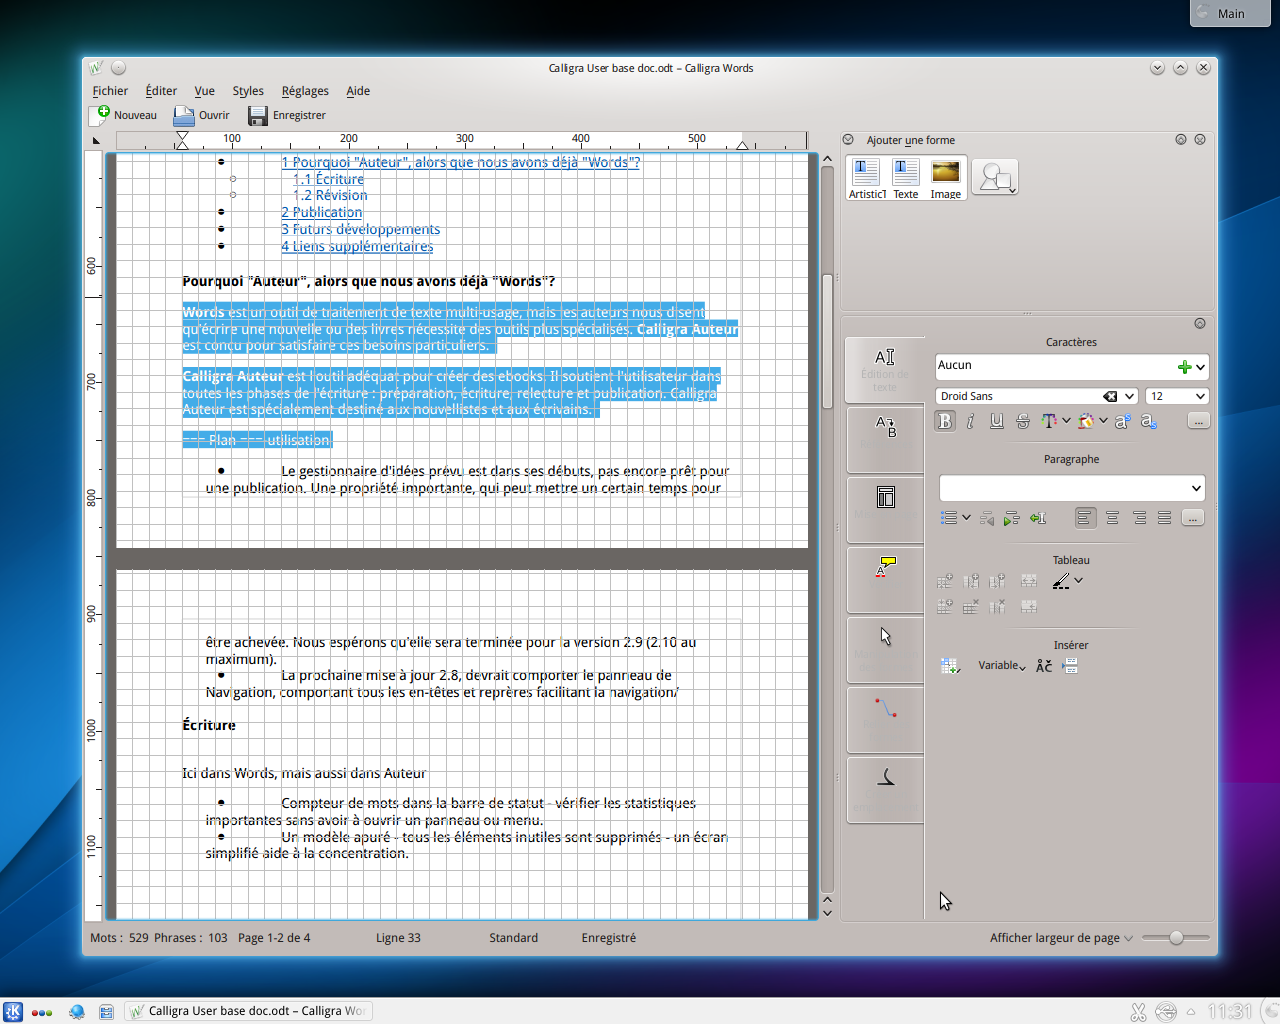Select the text editing tool tab
Image resolution: width=1280 pixels, height=1024 pixels.
click(x=885, y=368)
